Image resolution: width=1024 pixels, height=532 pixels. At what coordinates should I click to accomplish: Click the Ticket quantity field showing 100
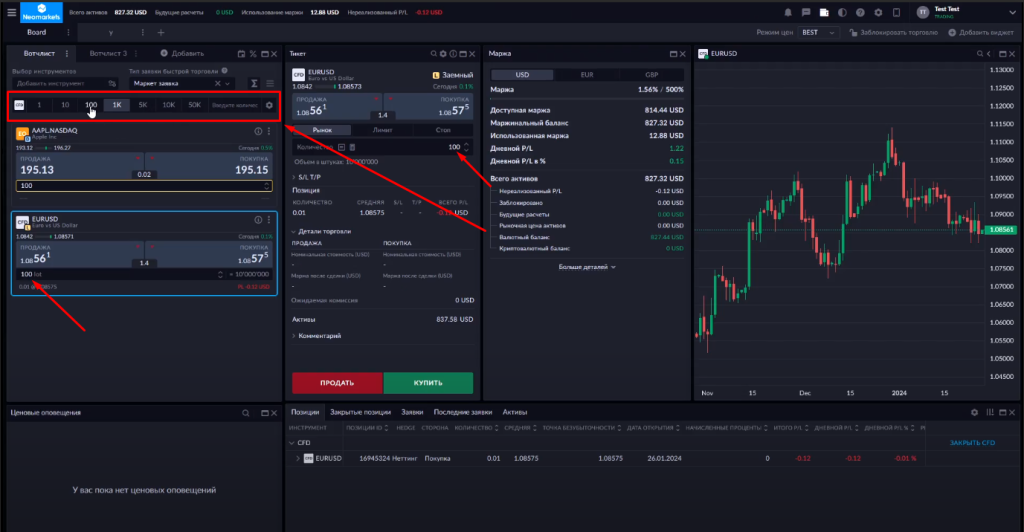coord(383,148)
